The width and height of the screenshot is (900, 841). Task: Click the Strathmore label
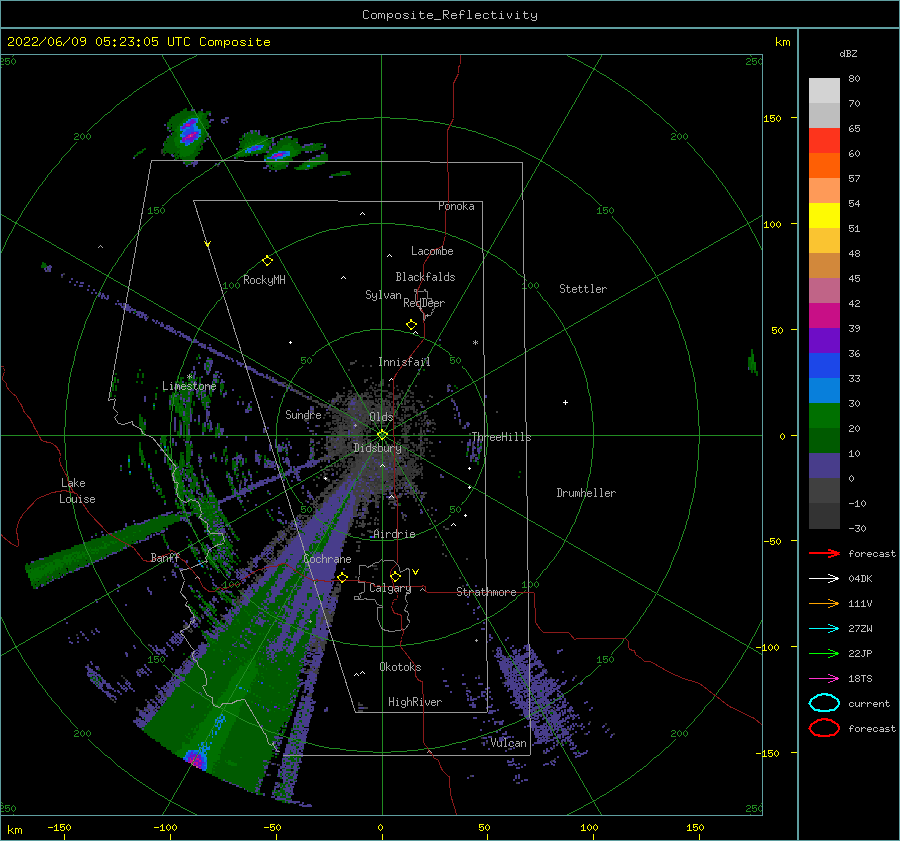[486, 592]
